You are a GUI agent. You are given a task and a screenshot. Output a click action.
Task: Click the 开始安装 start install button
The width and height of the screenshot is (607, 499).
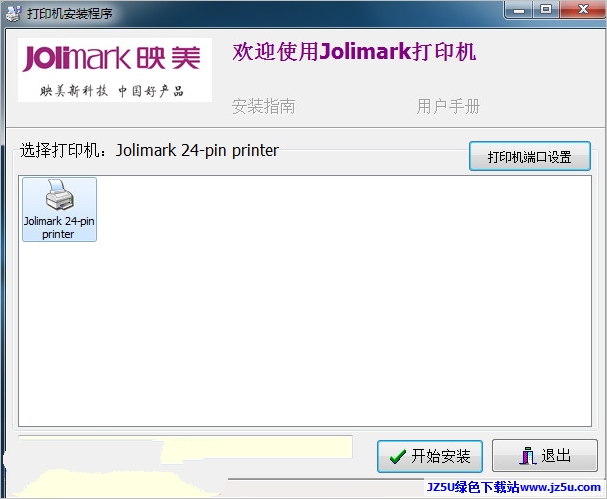pyautogui.click(x=430, y=456)
